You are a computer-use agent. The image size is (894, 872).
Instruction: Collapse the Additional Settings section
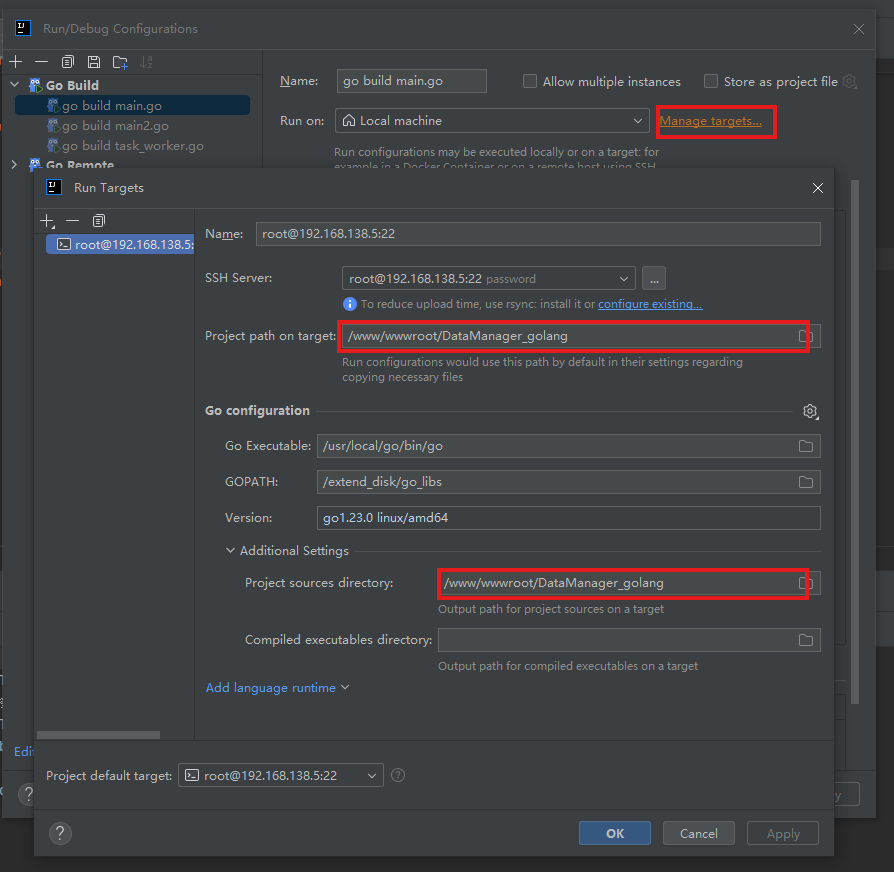(231, 551)
